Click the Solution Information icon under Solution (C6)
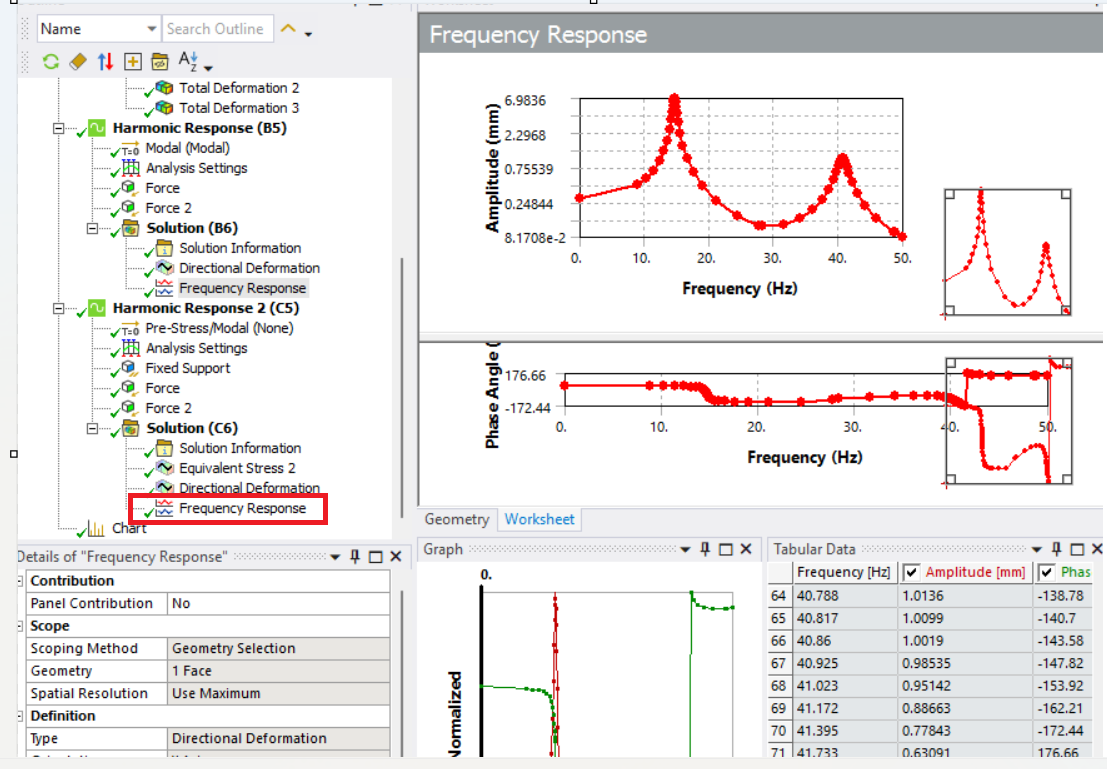 (164, 448)
